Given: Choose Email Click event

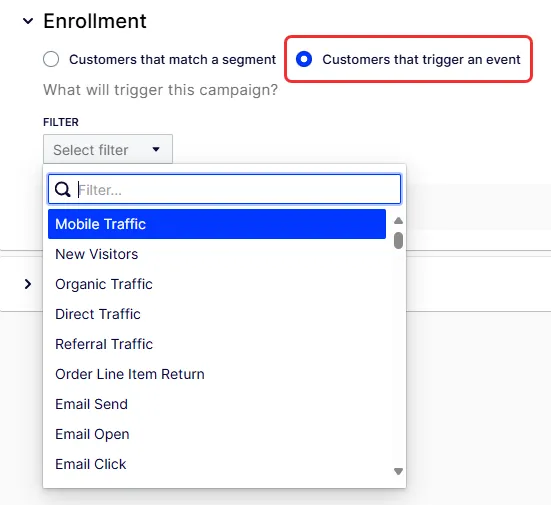Looking at the screenshot, I should pyautogui.click(x=217, y=464).
